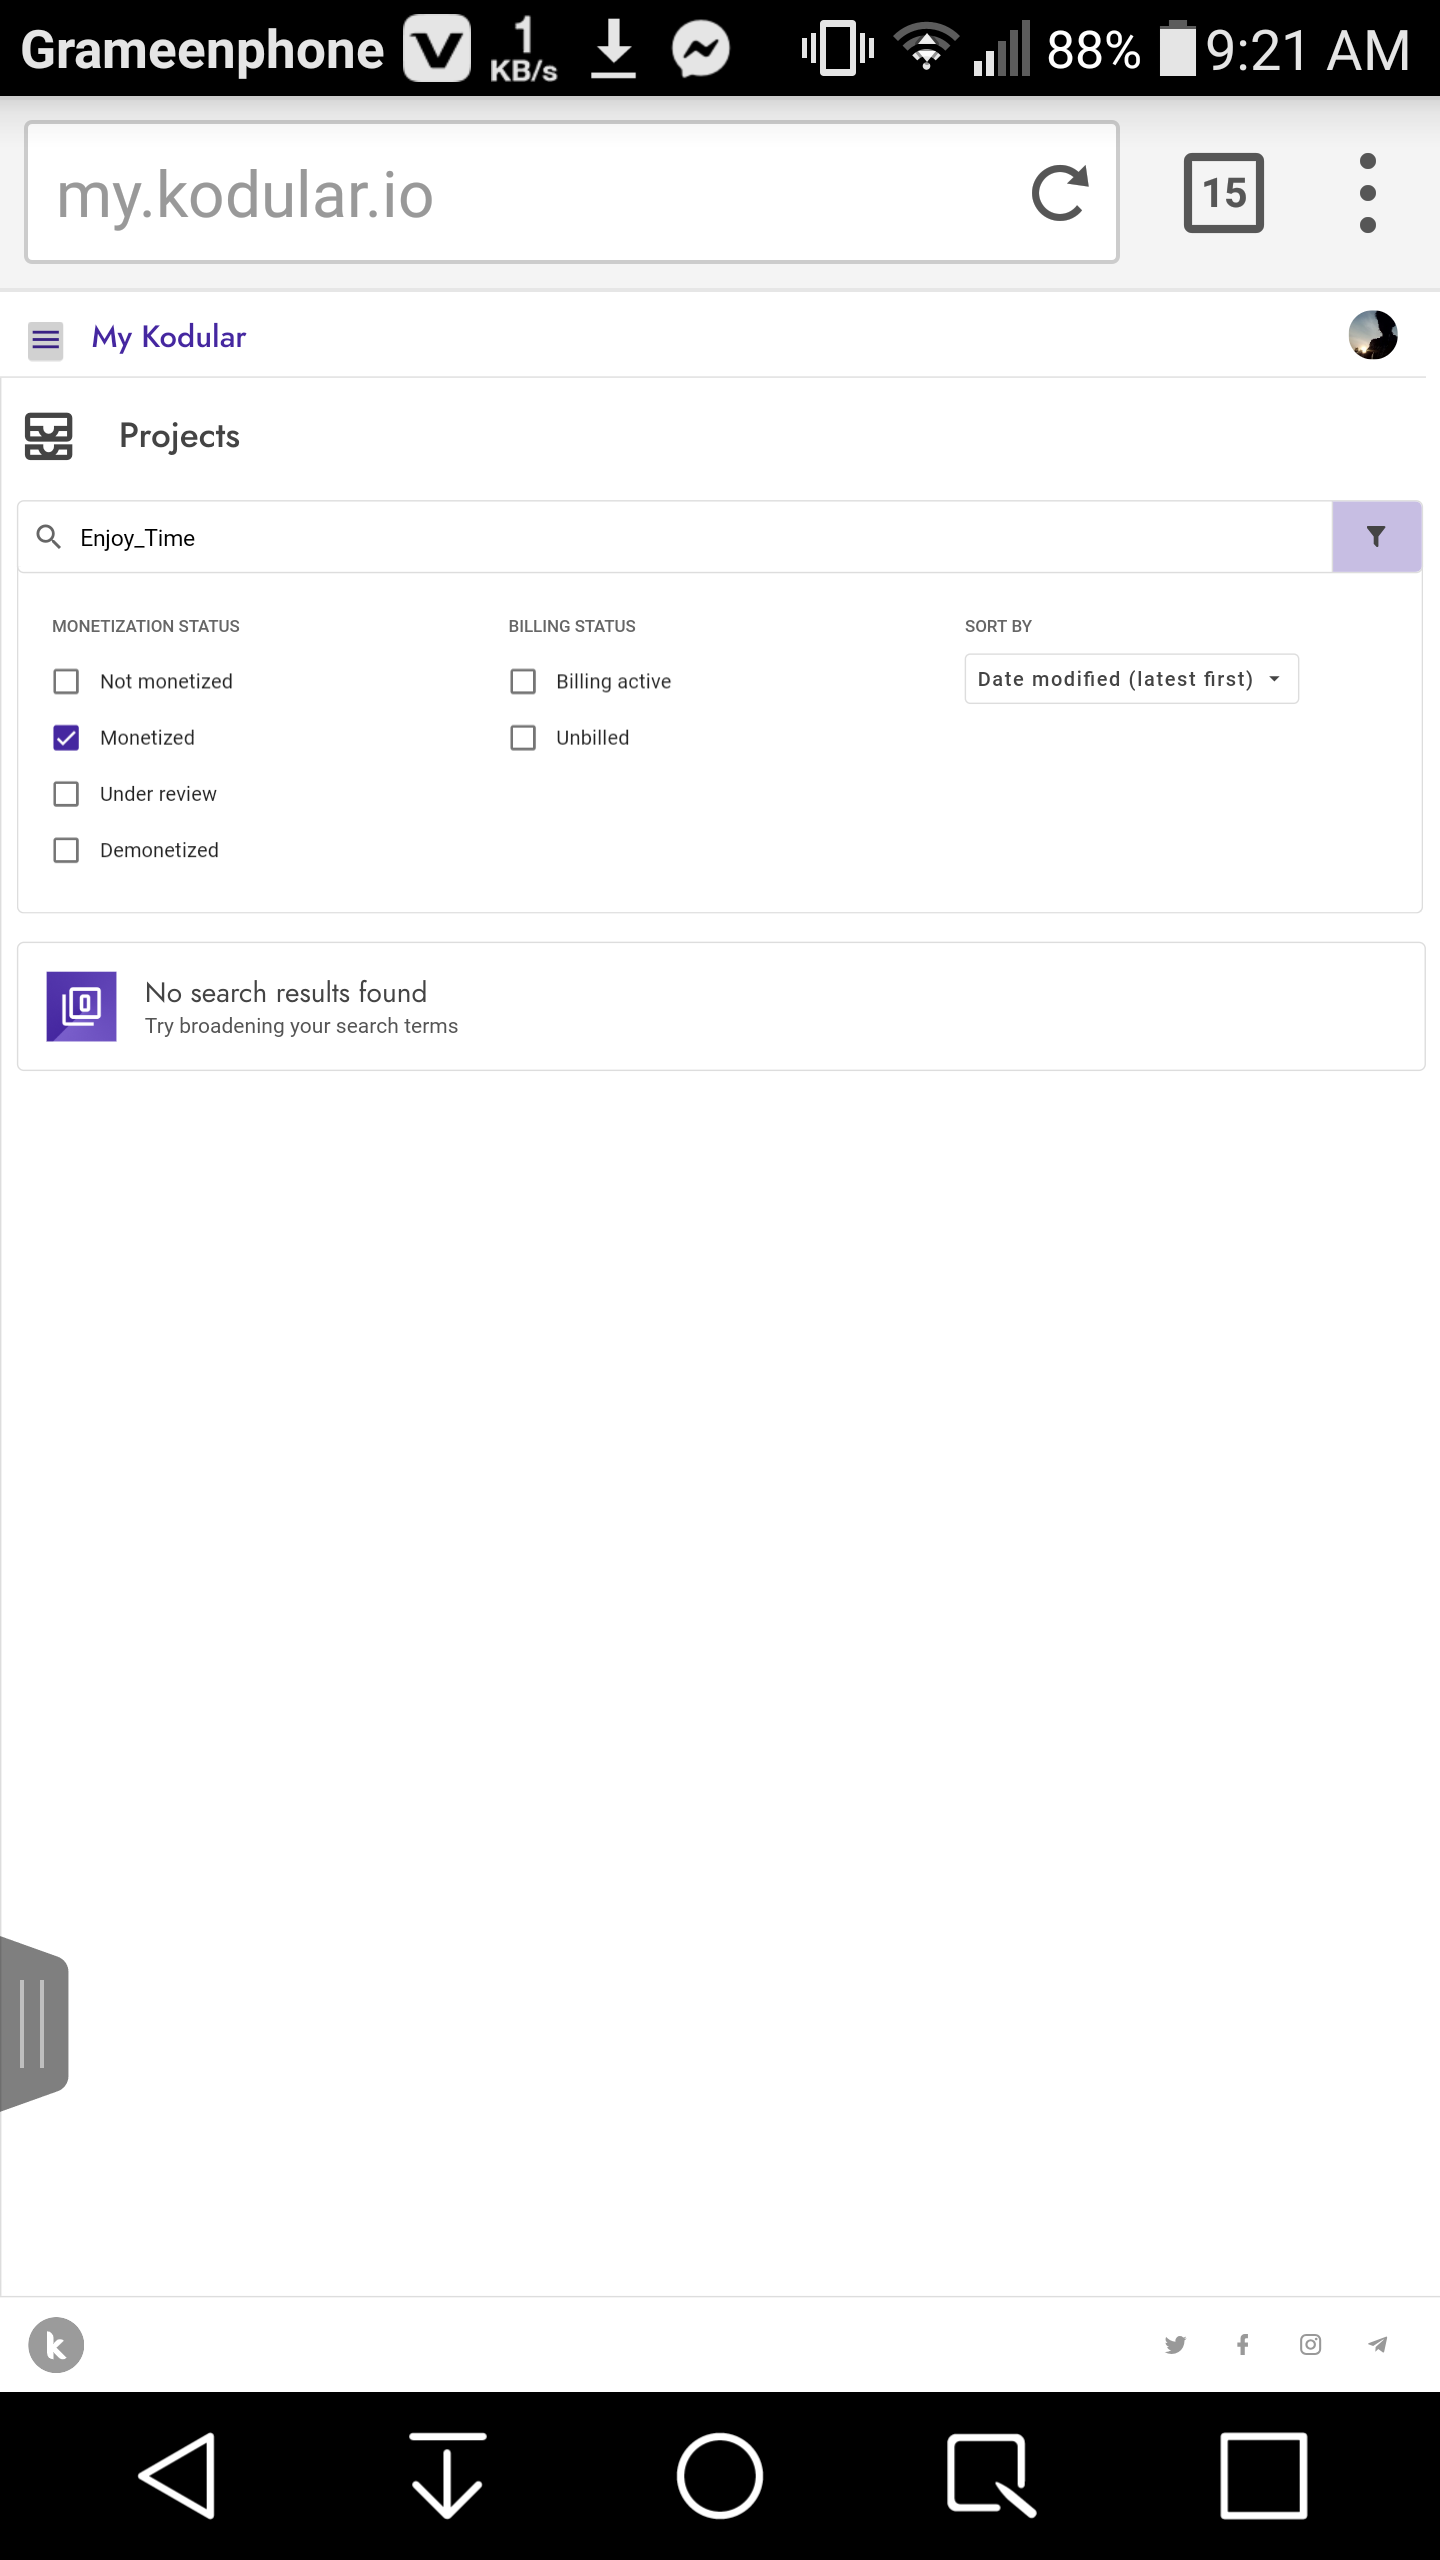Click the MONETIZATION STATUS label
This screenshot has width=1440, height=2560.
[146, 626]
